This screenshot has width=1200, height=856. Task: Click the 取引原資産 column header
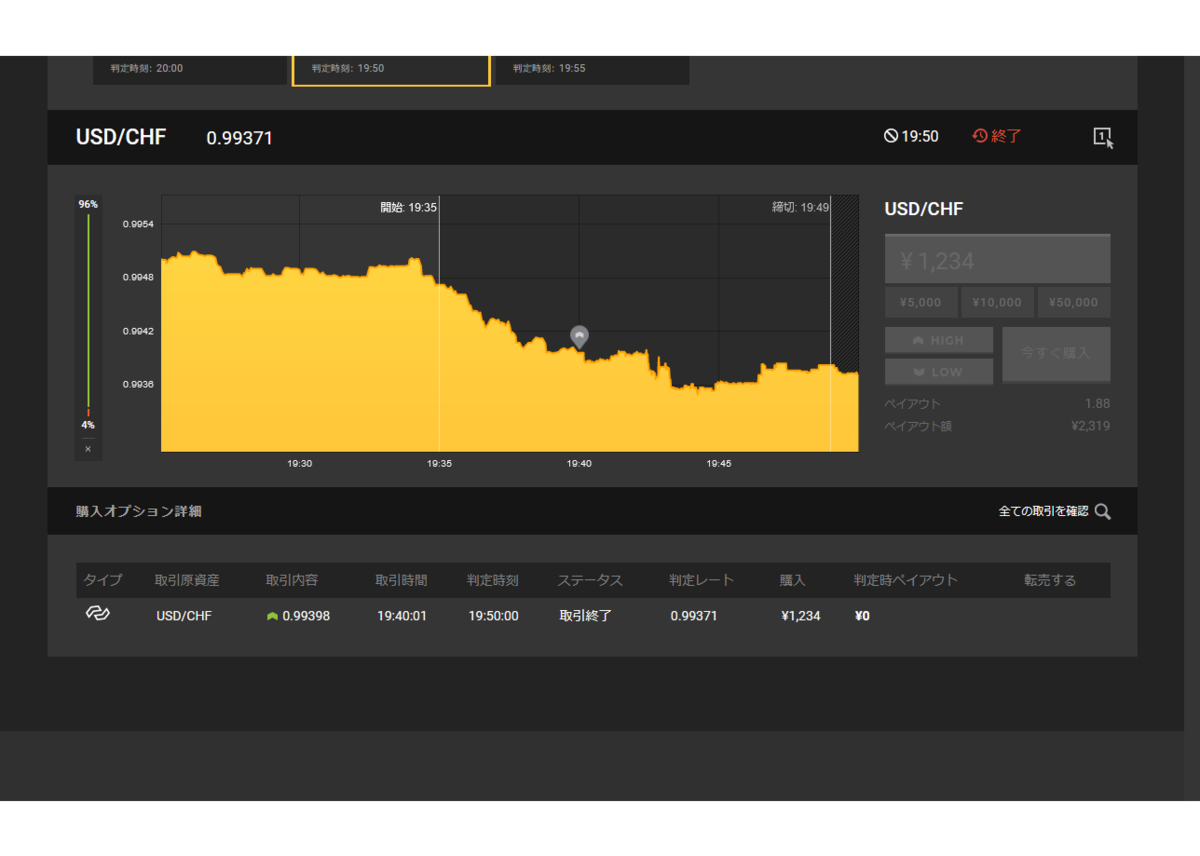coord(186,580)
